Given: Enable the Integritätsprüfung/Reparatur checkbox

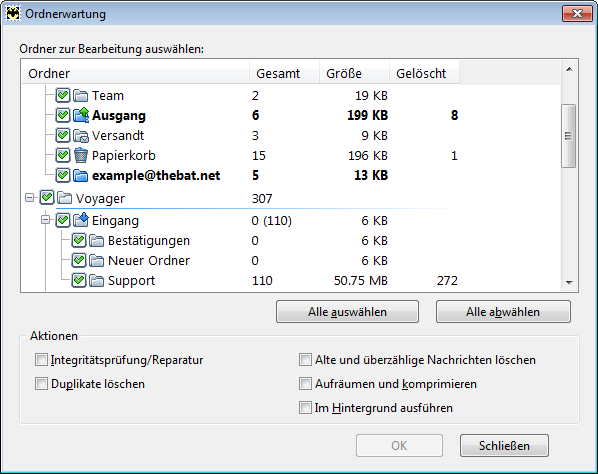Looking at the screenshot, I should [41, 359].
